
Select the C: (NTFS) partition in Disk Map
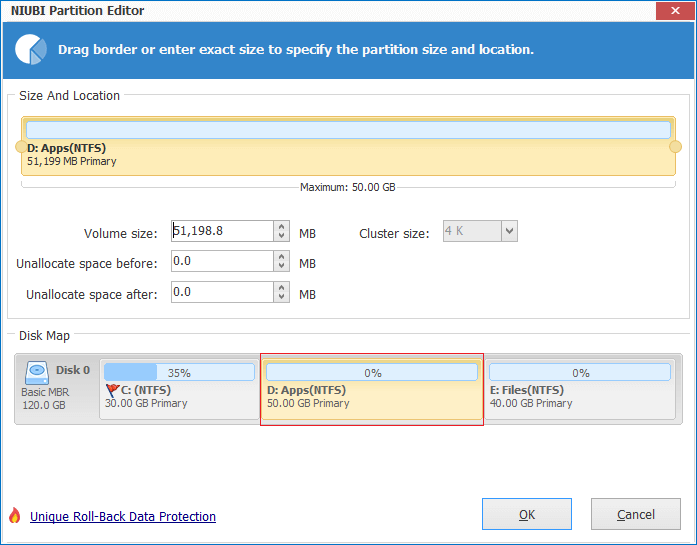click(179, 389)
